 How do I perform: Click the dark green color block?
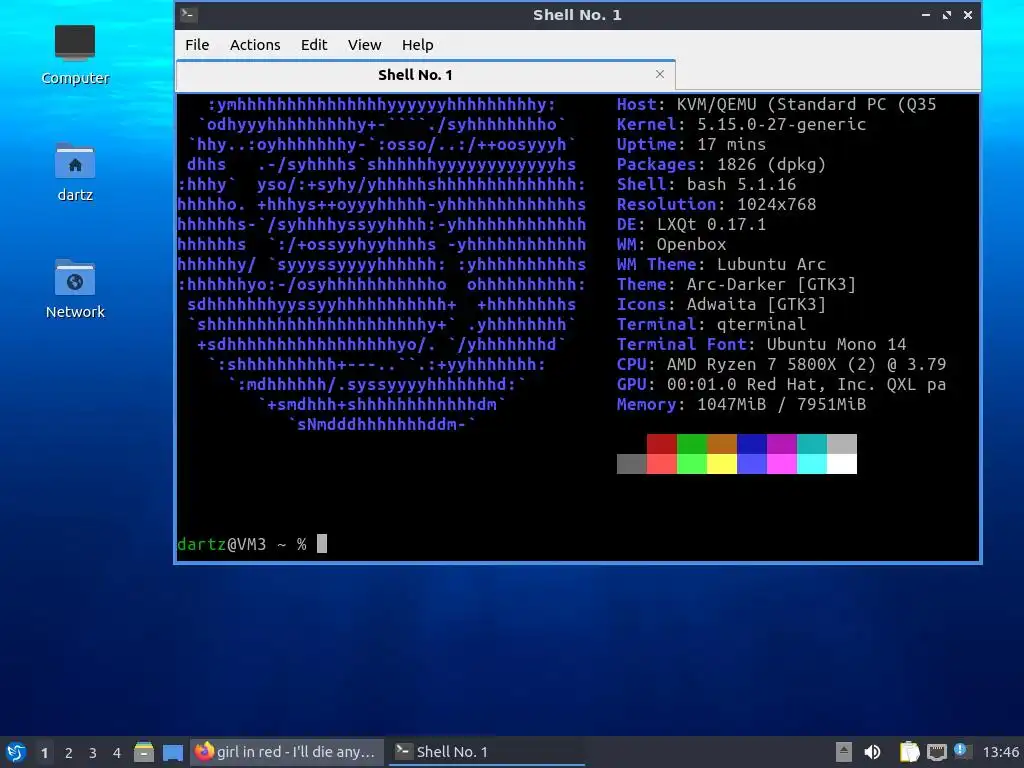point(692,444)
